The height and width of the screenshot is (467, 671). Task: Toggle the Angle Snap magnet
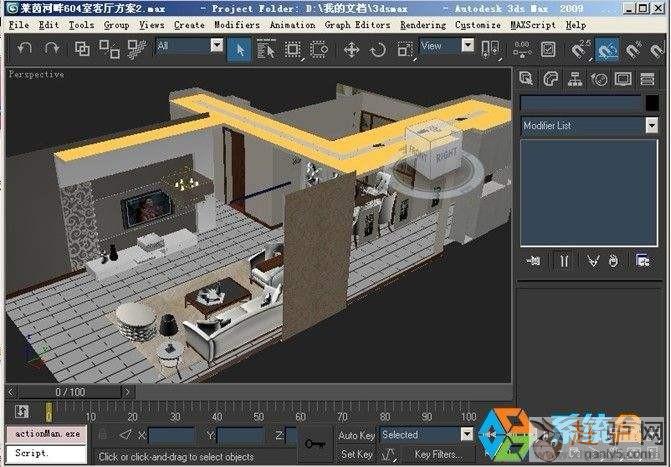click(607, 48)
